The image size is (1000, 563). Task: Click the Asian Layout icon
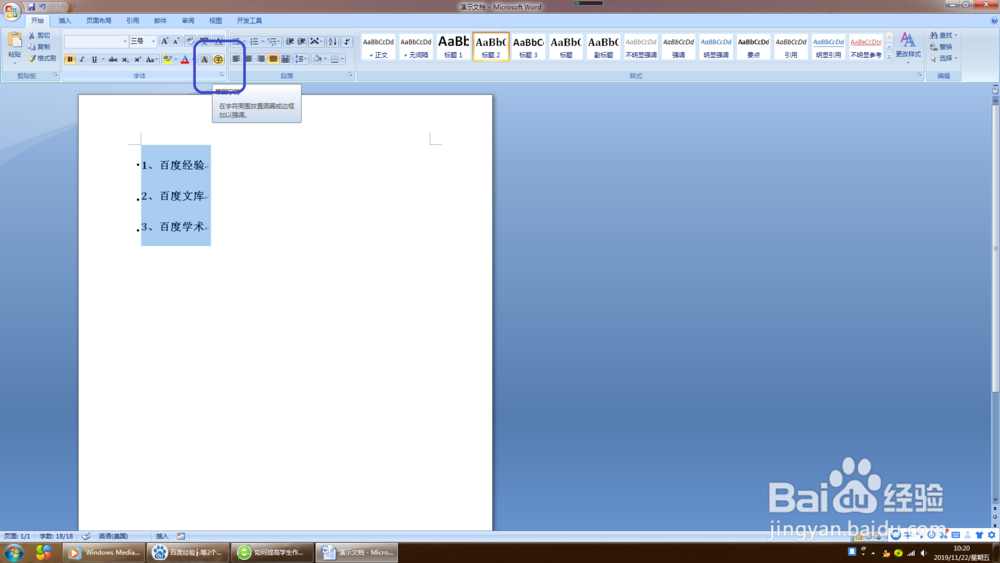pyautogui.click(x=316, y=41)
